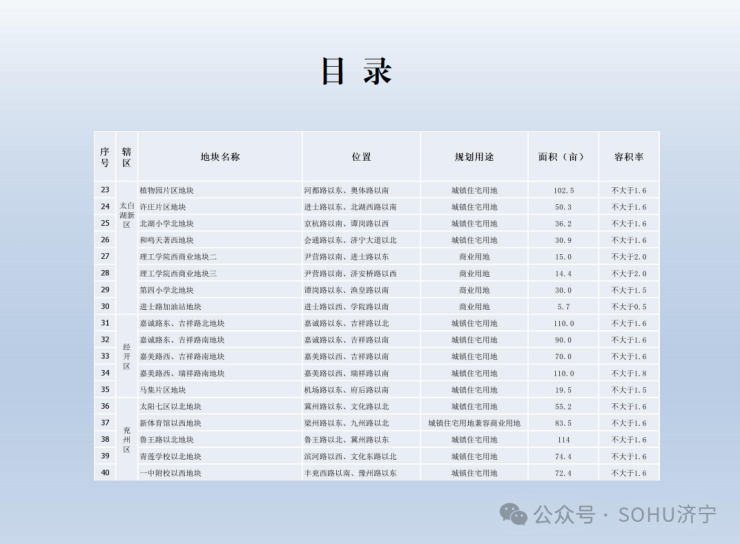Select location 尹营路以南、进士路以东
Screen dimensions: 740x544
[x=346, y=257]
